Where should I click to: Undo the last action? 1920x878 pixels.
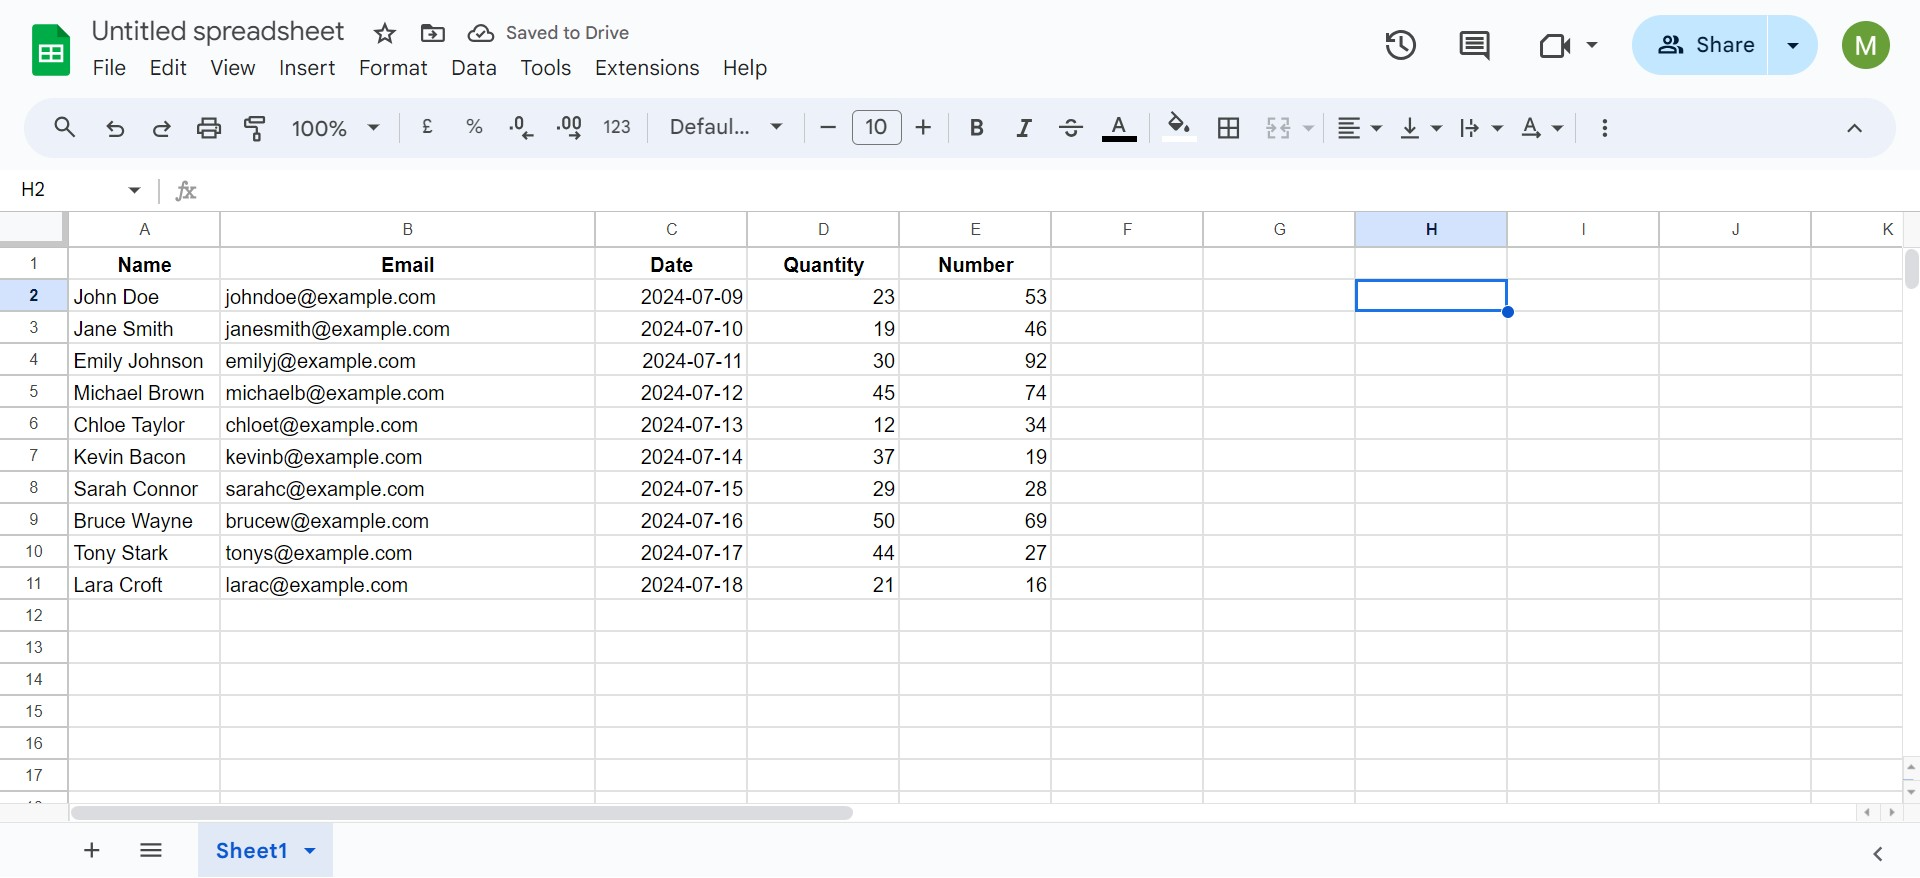point(115,128)
